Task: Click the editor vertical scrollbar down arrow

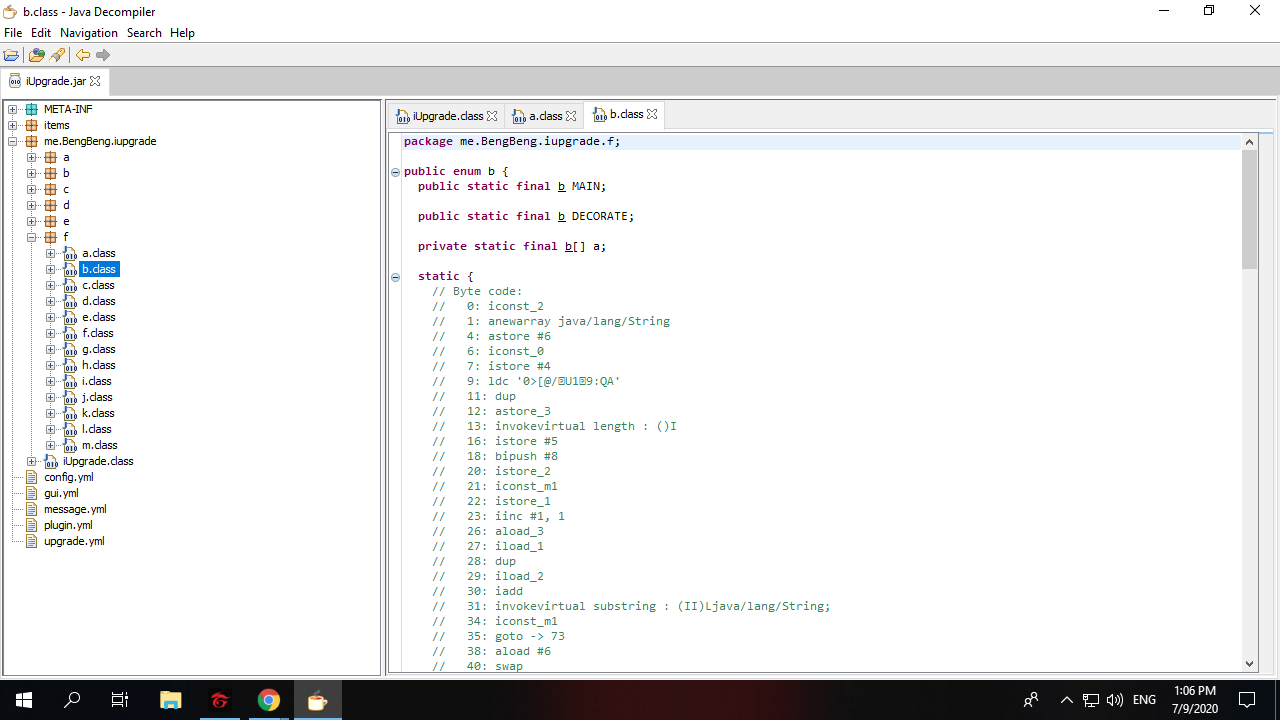Action: tap(1249, 662)
